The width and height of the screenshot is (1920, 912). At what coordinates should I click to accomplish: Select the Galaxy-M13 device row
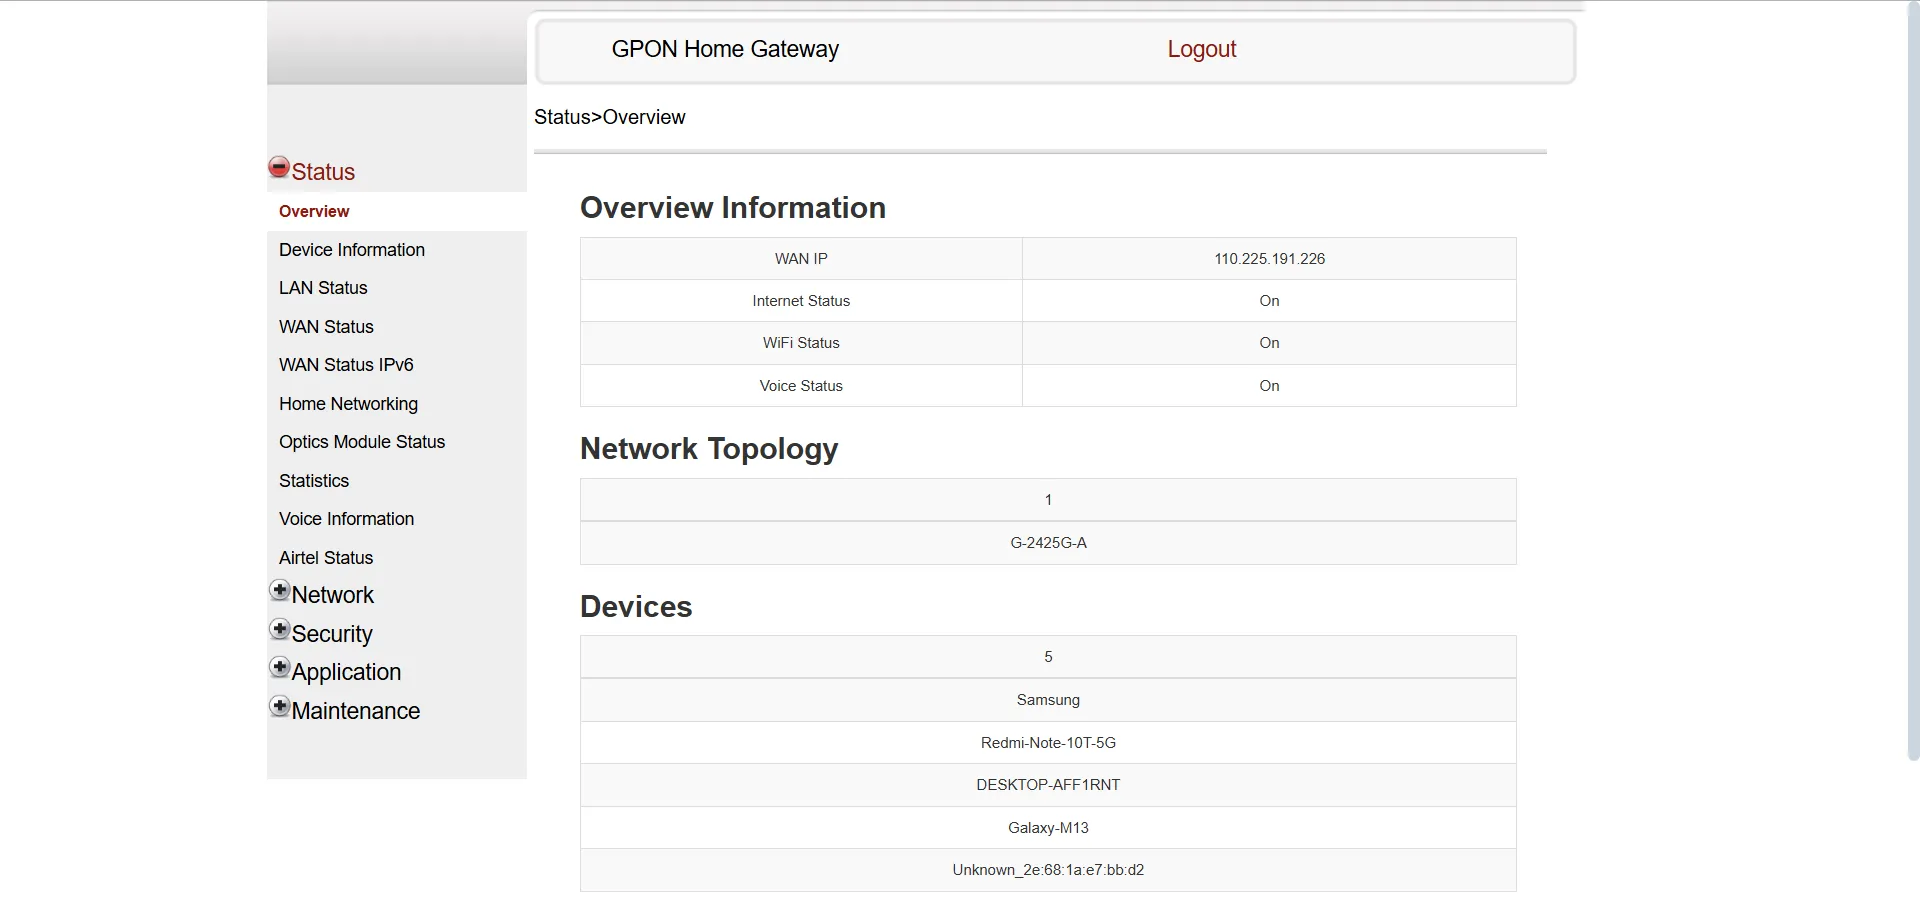(x=1047, y=827)
